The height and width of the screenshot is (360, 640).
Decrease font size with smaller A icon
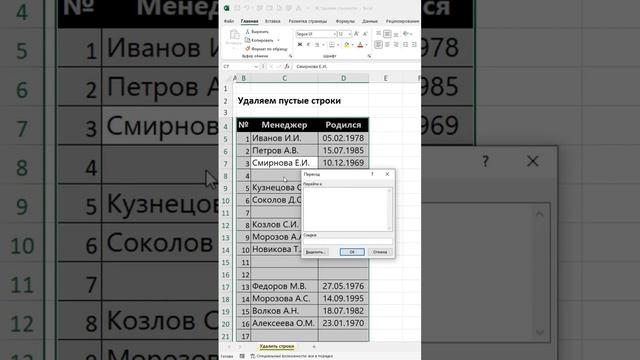click(365, 34)
